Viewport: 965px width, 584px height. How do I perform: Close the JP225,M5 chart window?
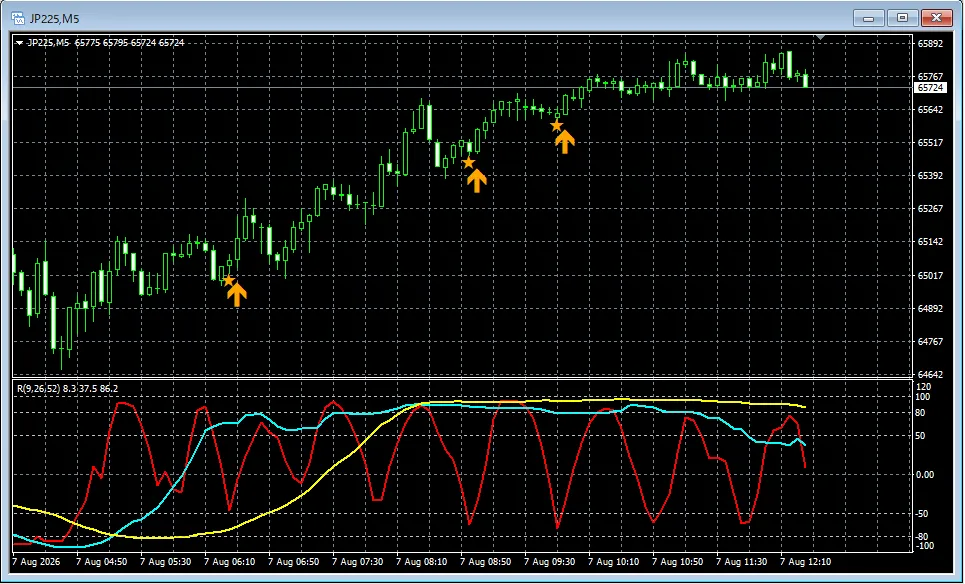937,18
